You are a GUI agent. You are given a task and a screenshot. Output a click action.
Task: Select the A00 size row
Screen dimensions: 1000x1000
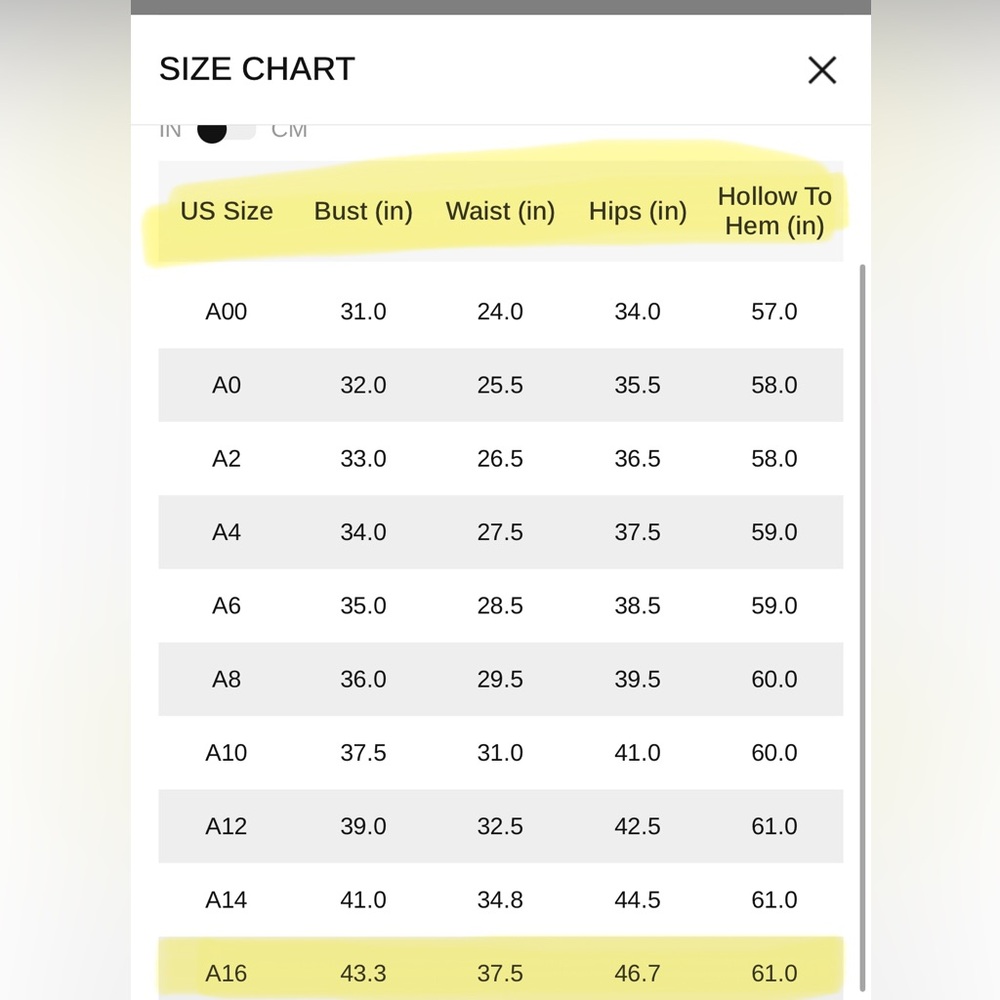501,311
